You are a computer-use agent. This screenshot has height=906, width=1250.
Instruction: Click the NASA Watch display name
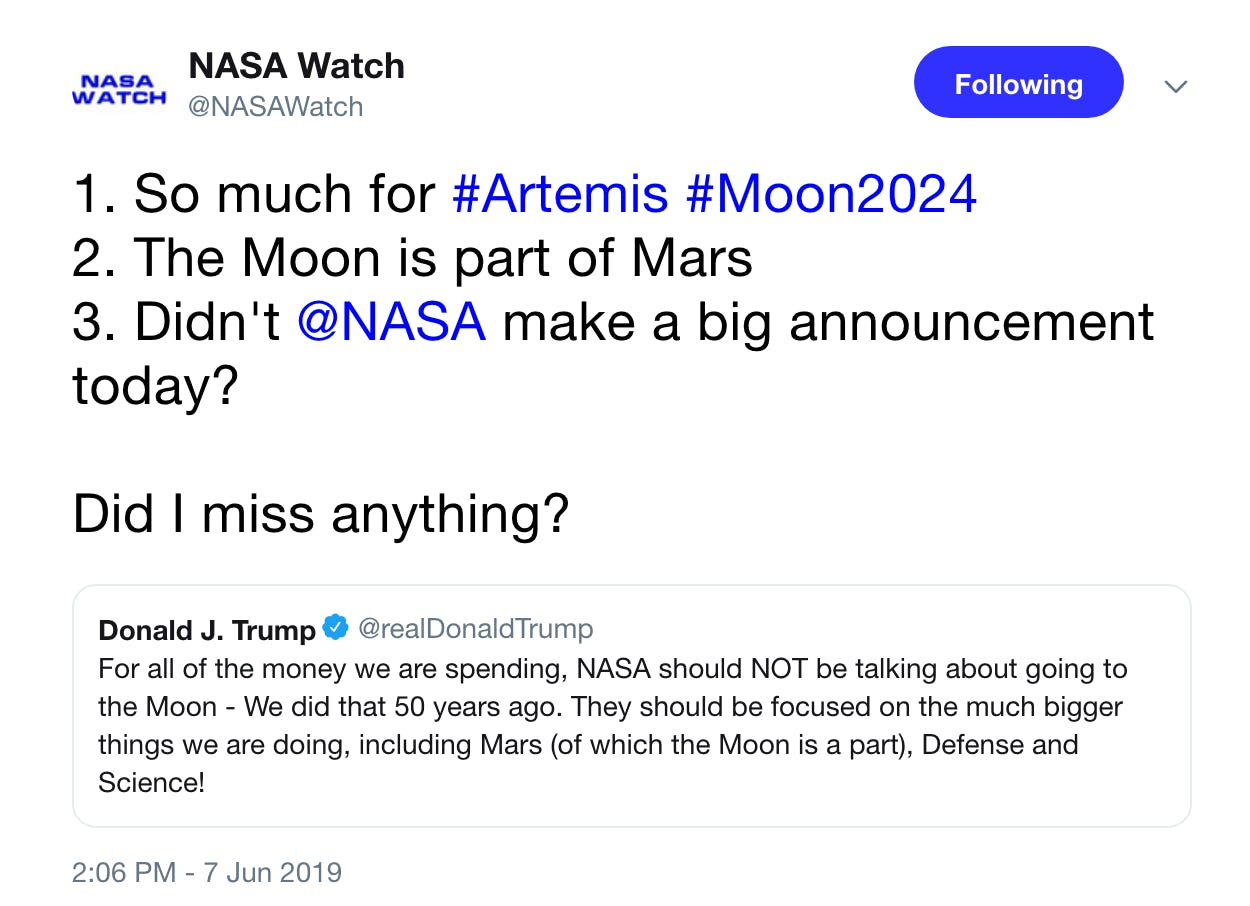pyautogui.click(x=296, y=66)
